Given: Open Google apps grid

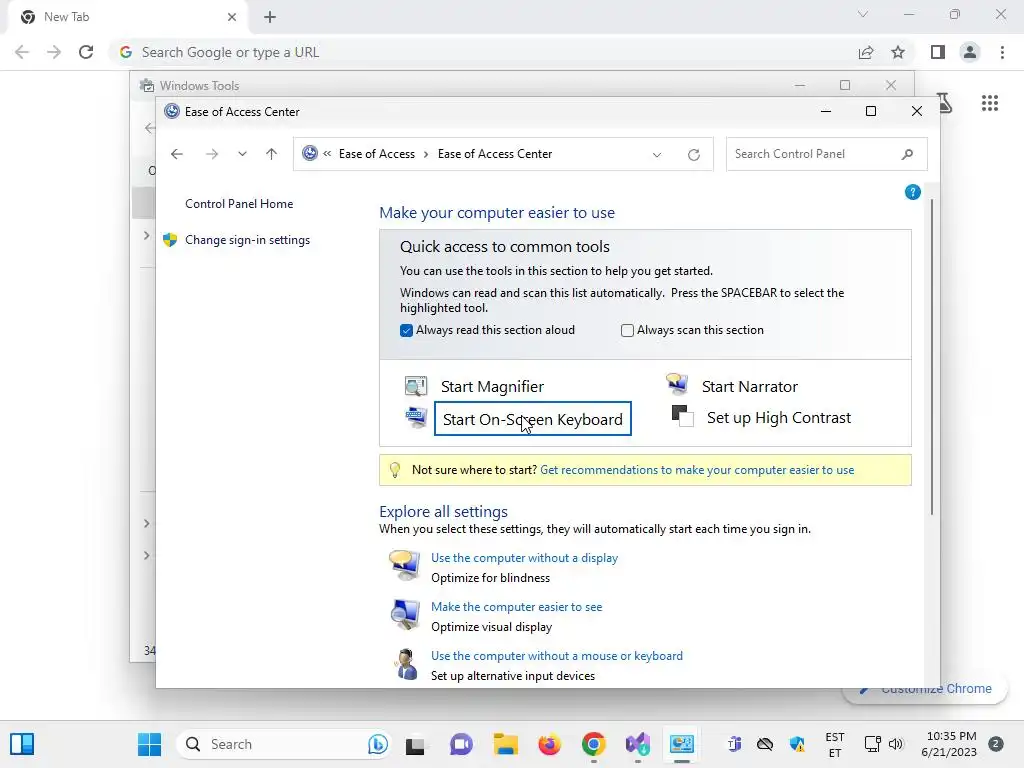Looking at the screenshot, I should (990, 103).
